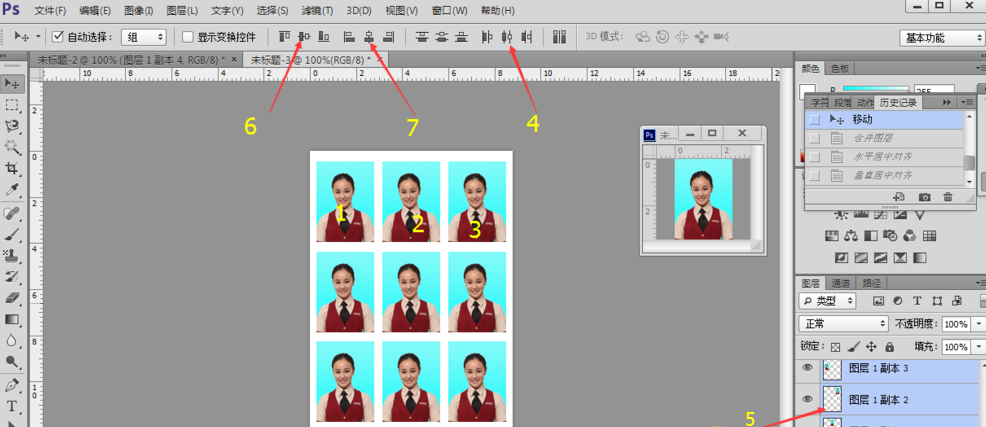The height and width of the screenshot is (427, 986).
Task: Select the Horizontal Type tool
Action: (12, 406)
